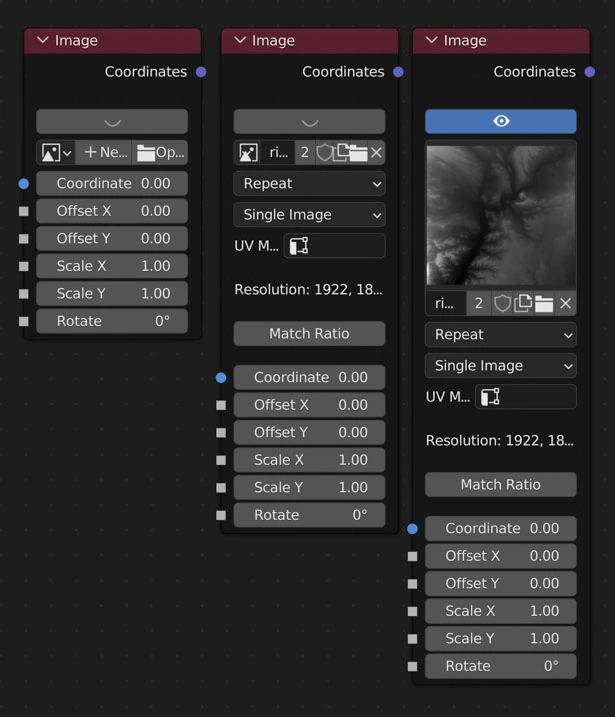This screenshot has width=615, height=717.
Task: Click the shield icon in the right node
Action: (x=502, y=303)
